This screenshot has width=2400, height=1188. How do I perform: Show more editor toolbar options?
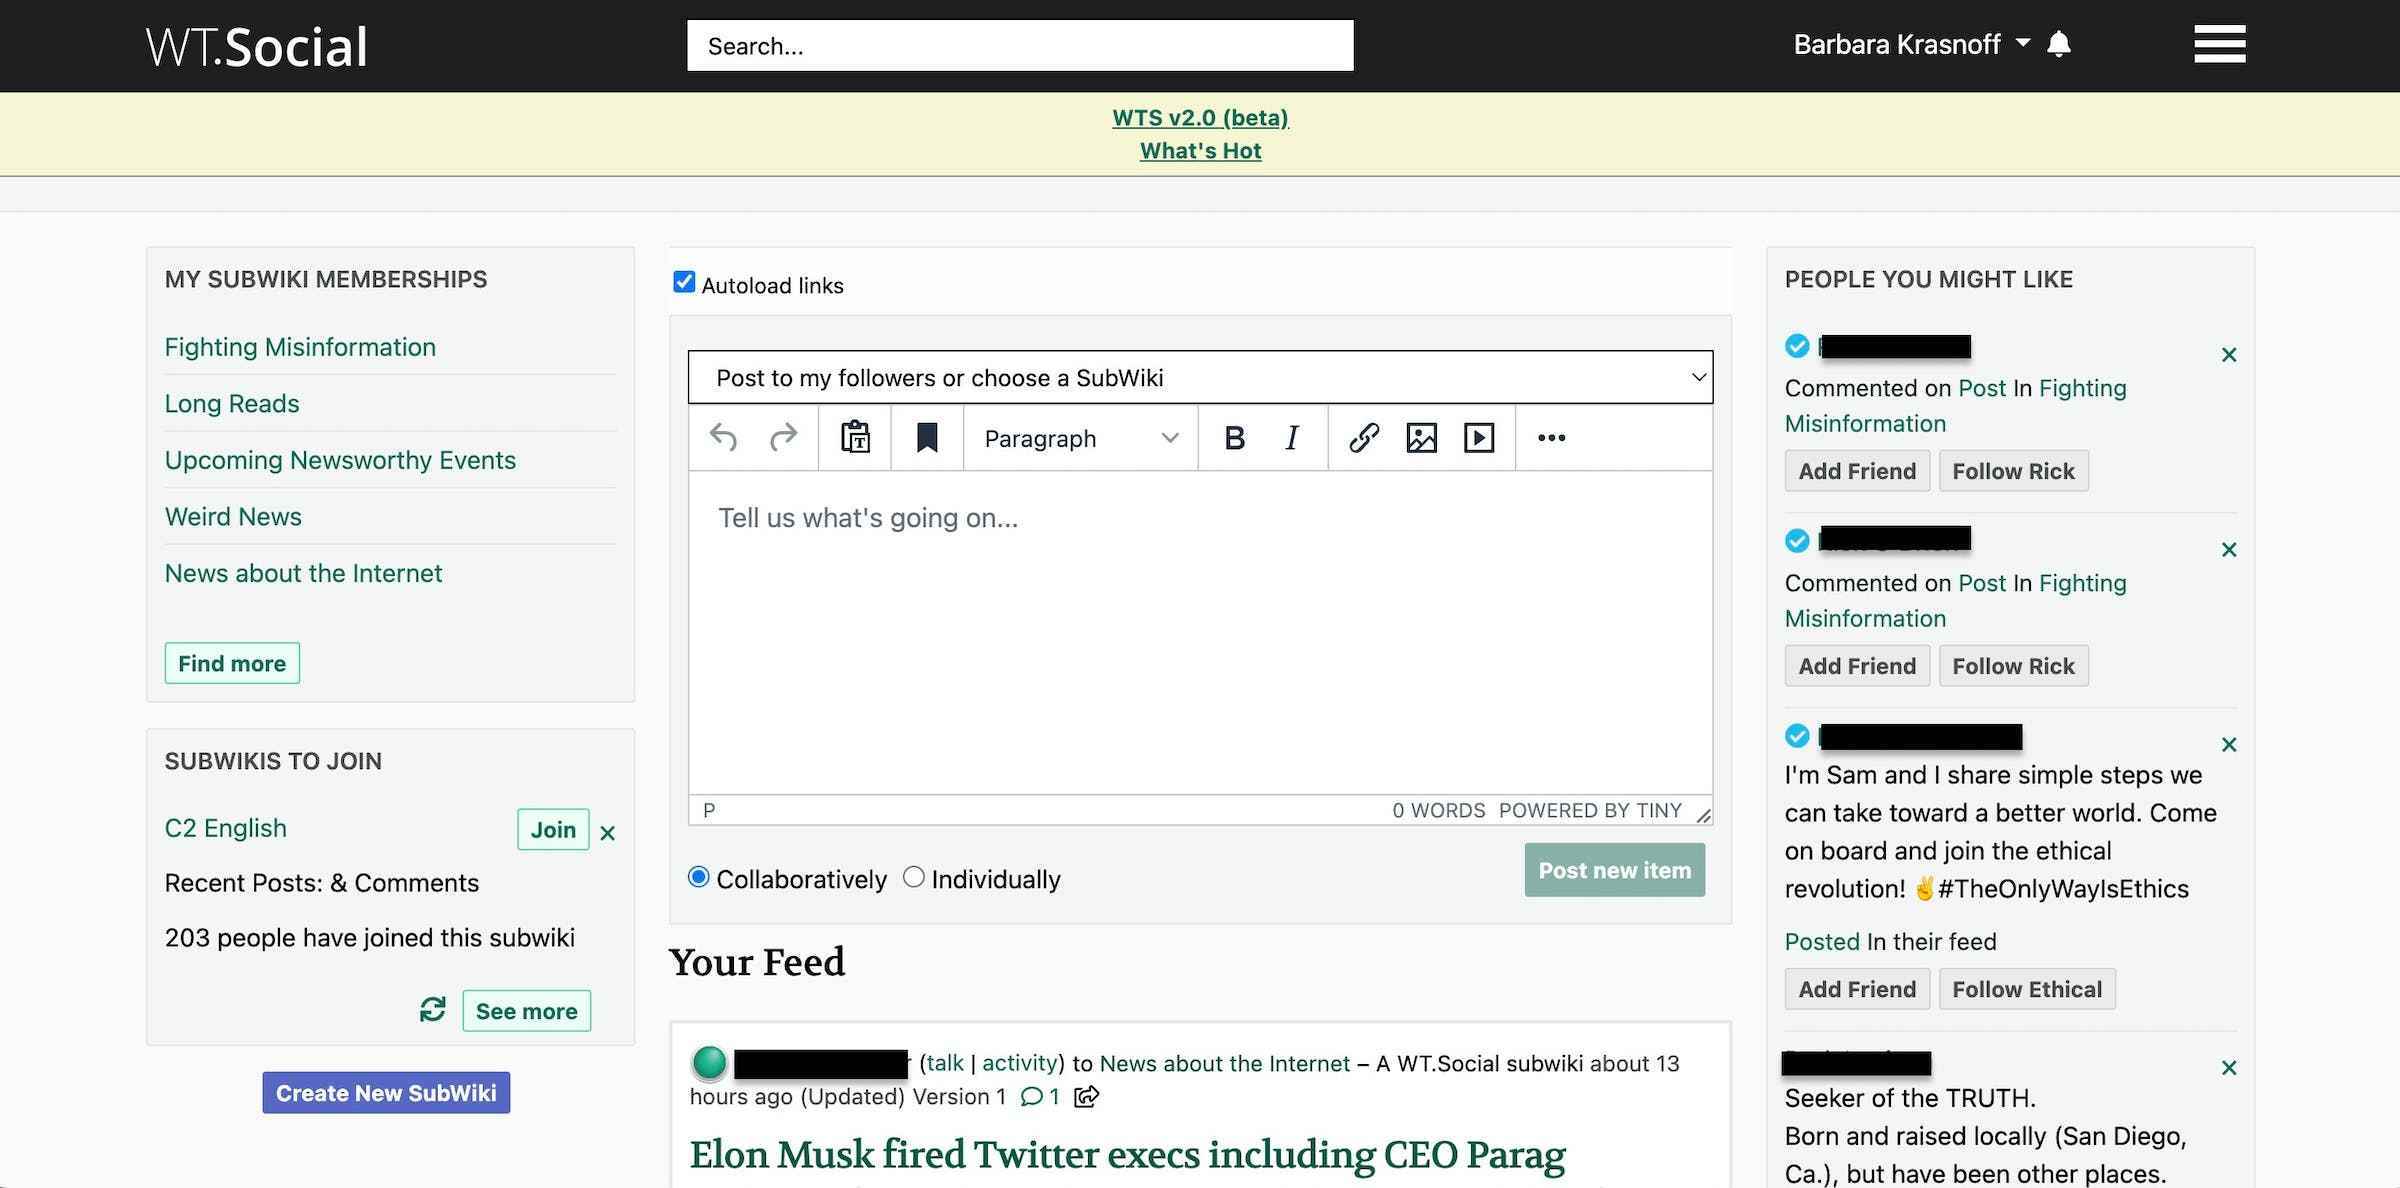coord(1551,438)
